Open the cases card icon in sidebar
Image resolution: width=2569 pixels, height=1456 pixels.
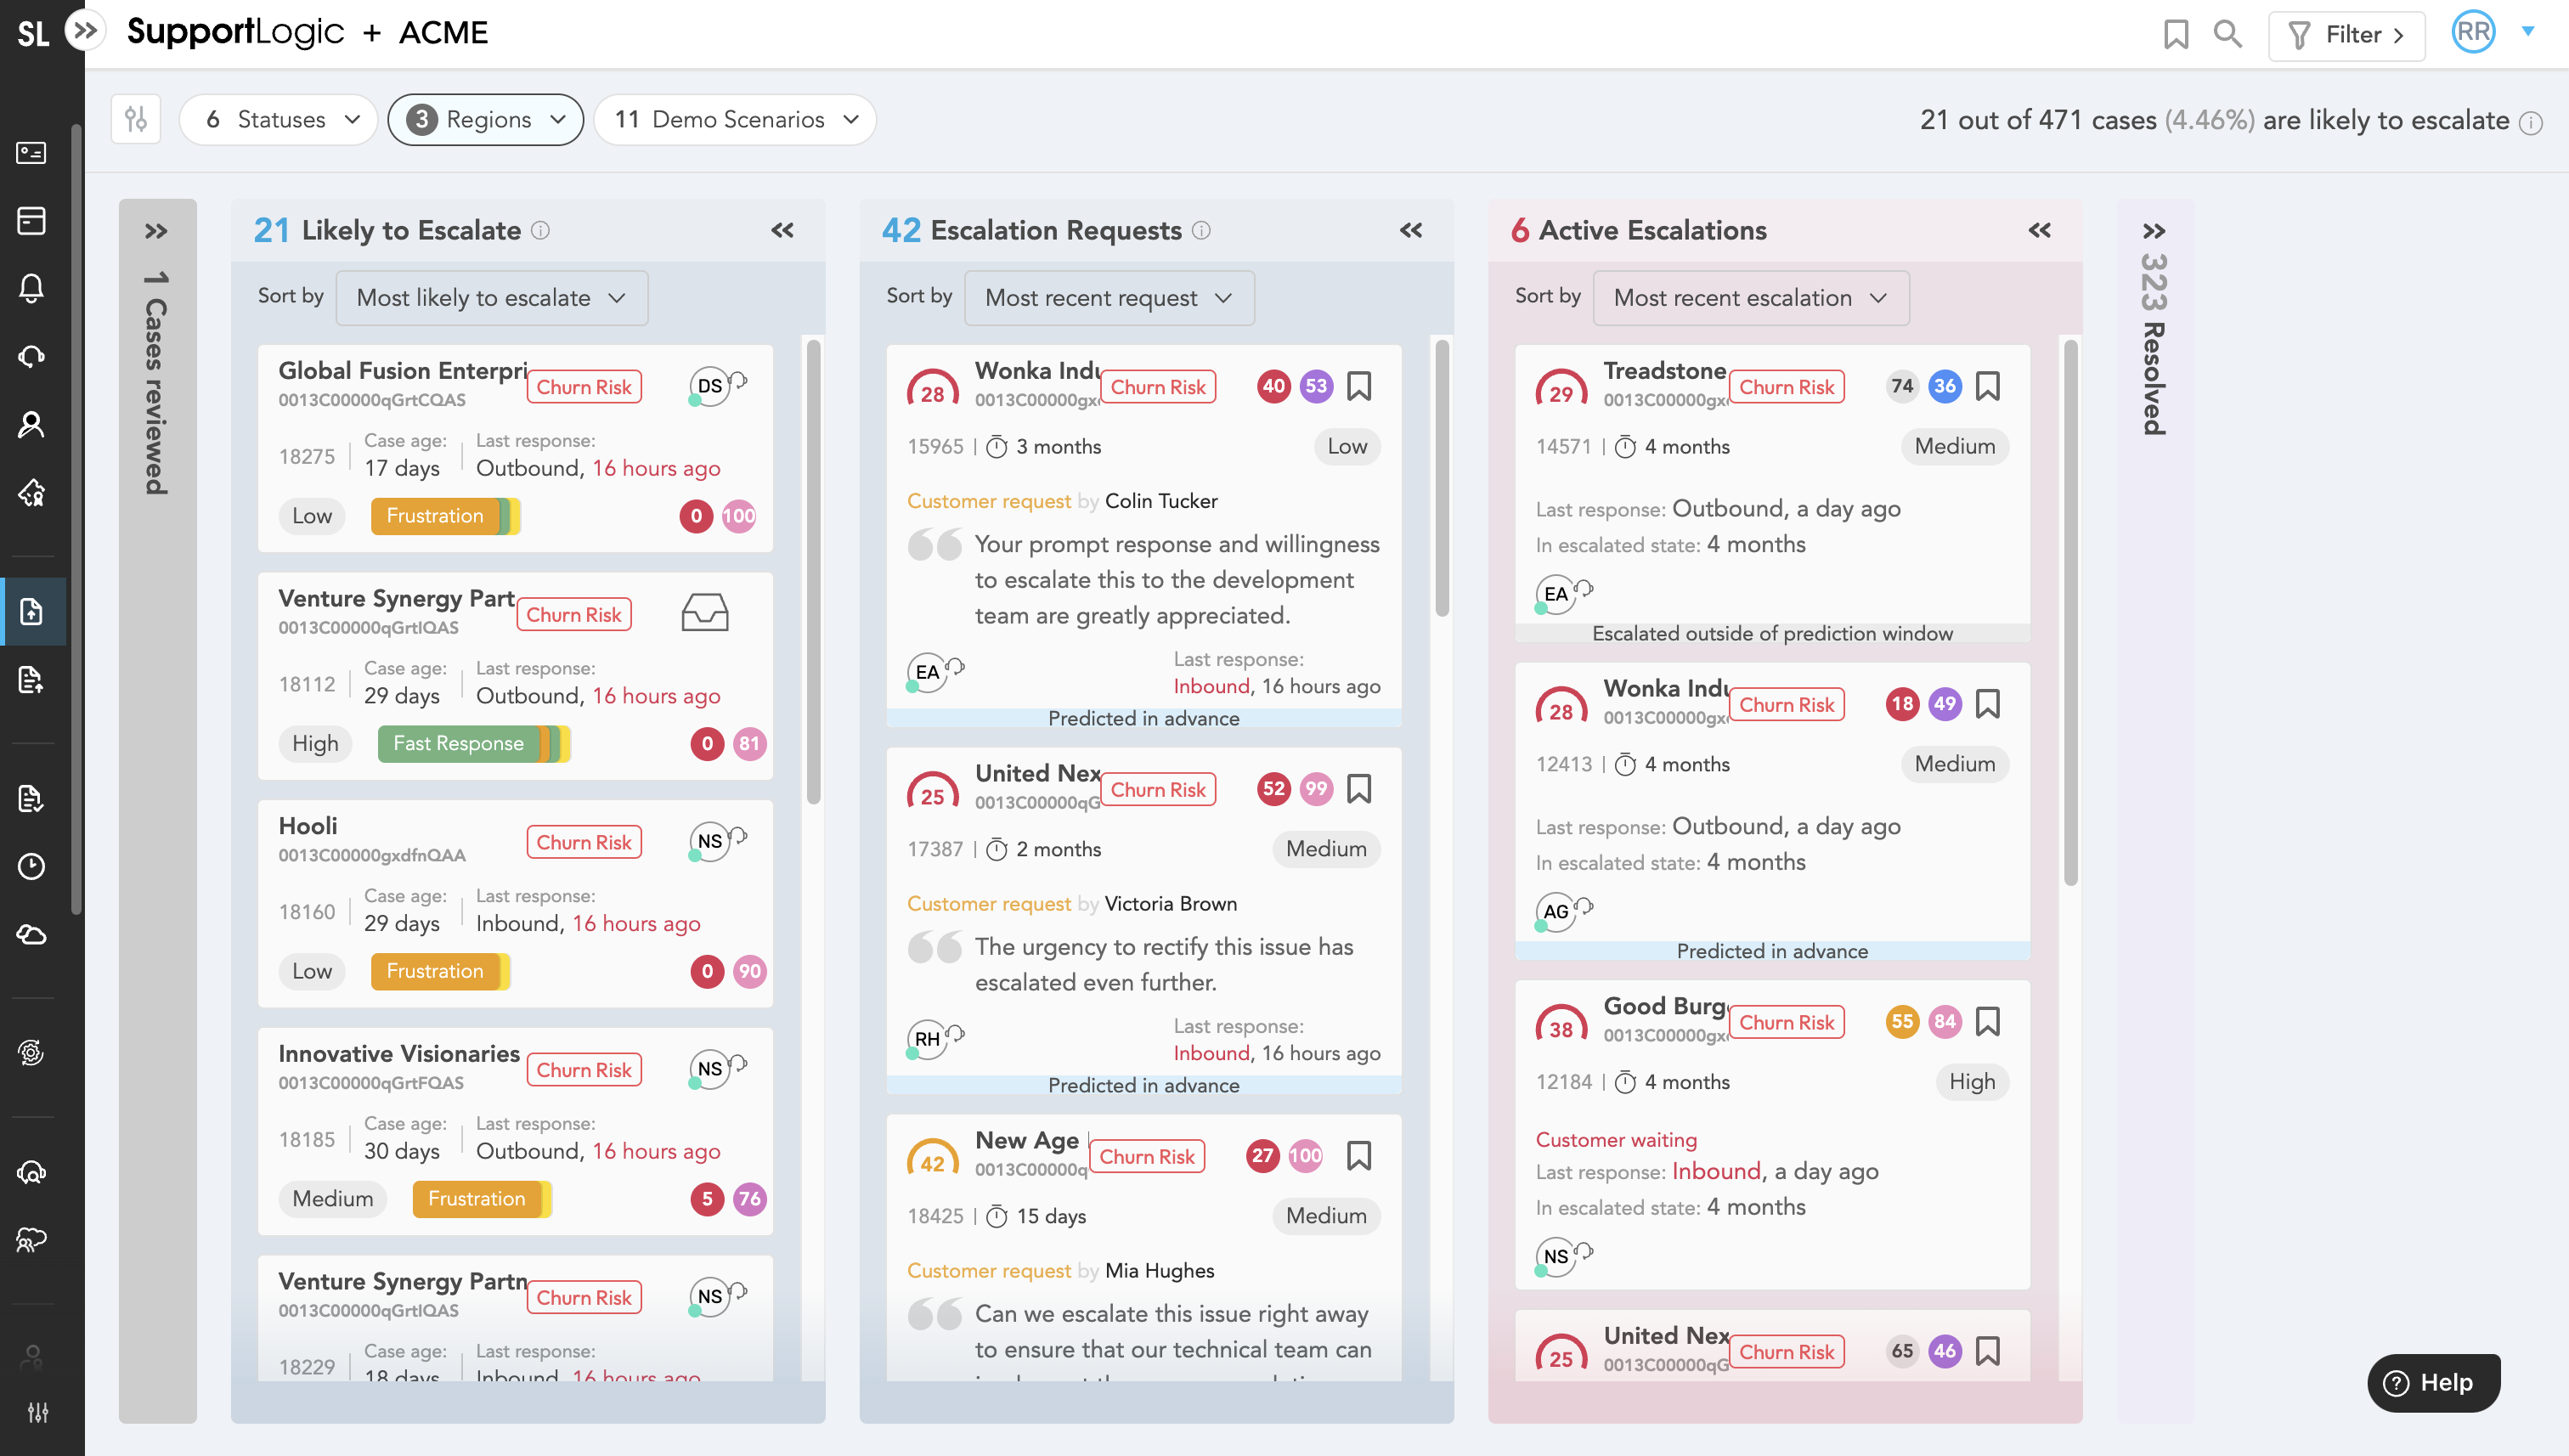pos(32,153)
